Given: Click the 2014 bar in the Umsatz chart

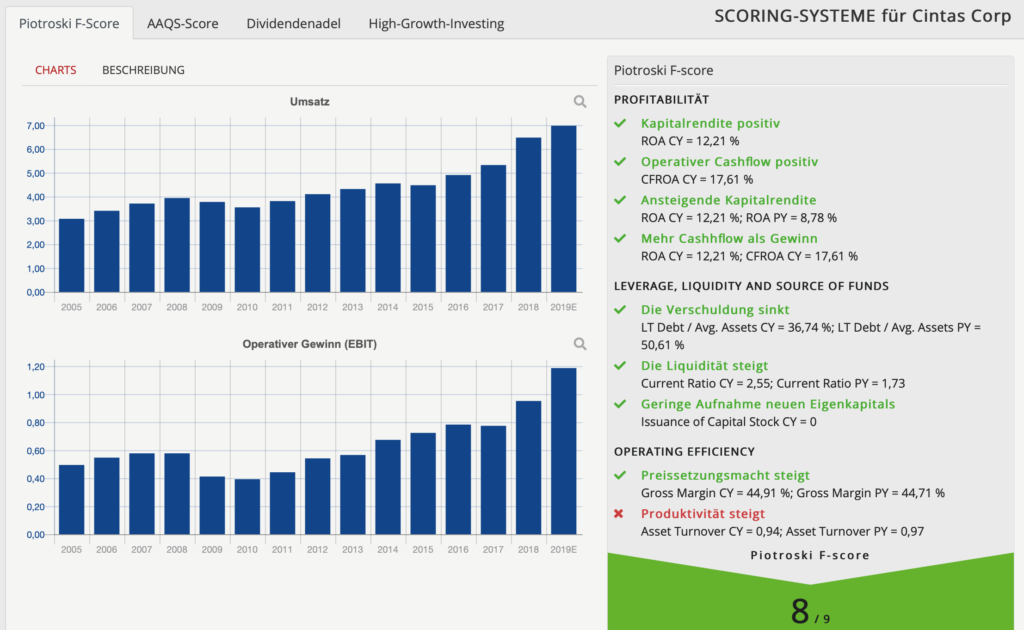Looking at the screenshot, I should tap(388, 238).
